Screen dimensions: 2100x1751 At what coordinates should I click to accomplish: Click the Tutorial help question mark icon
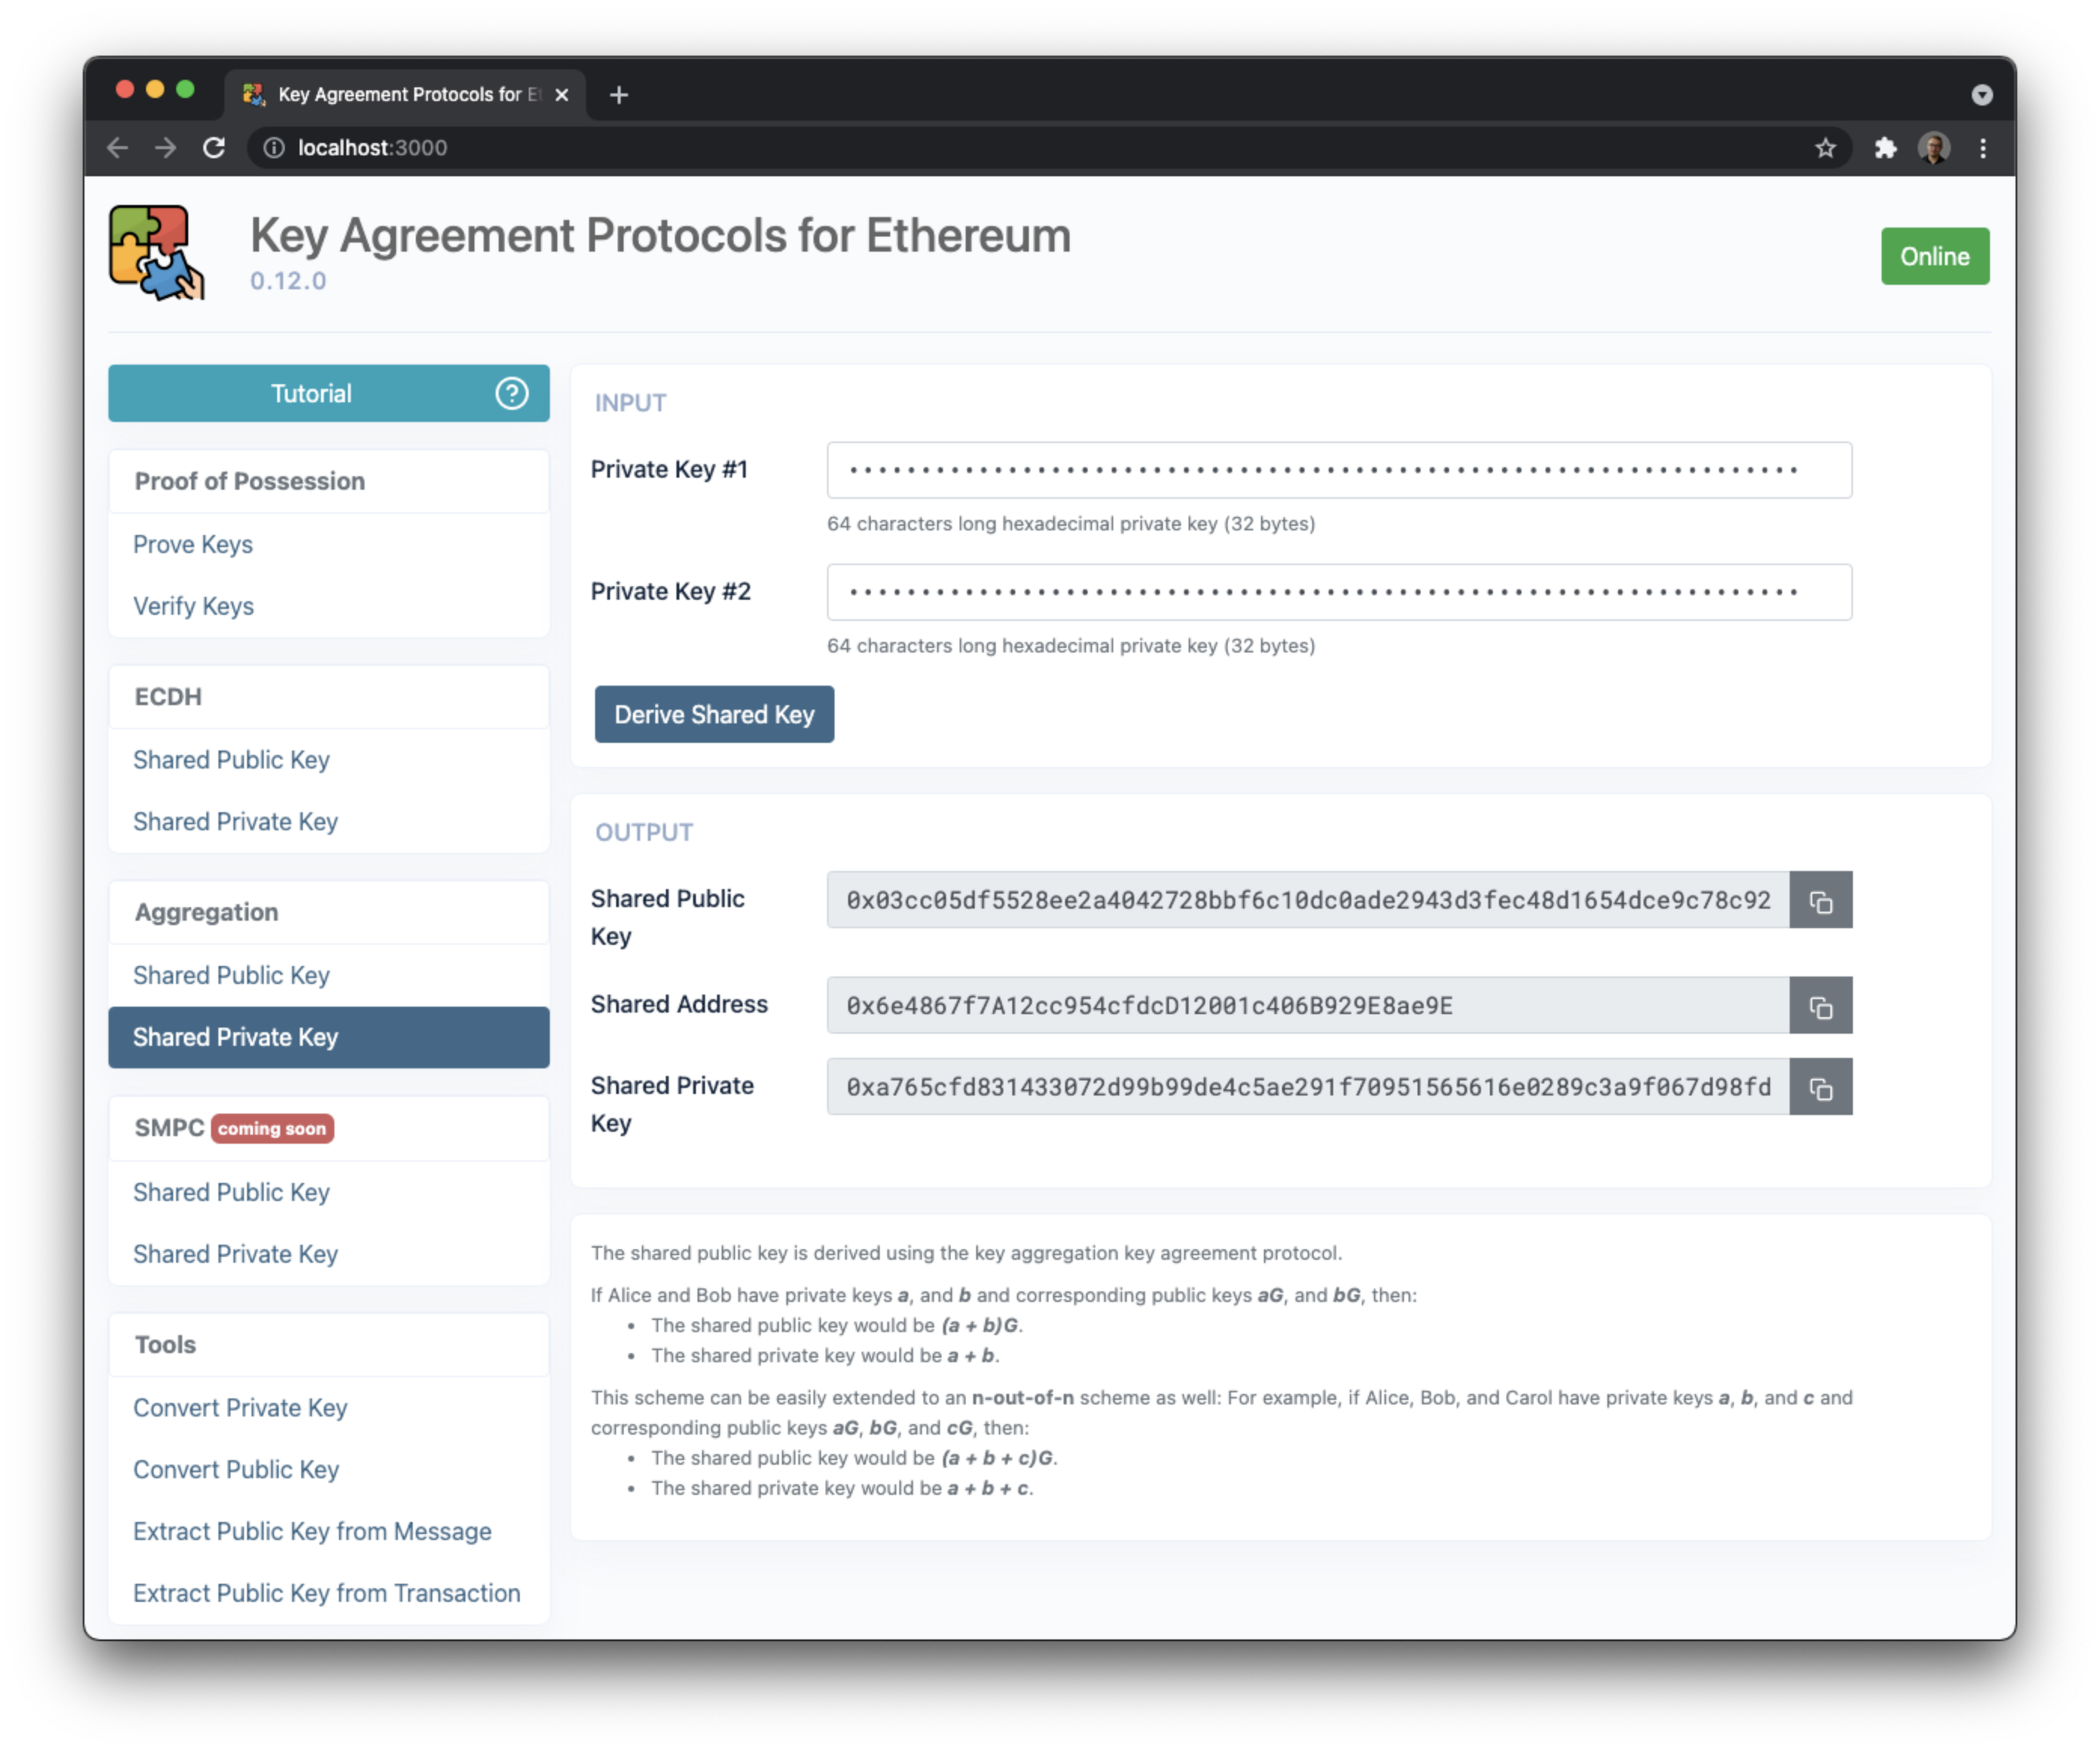click(511, 391)
